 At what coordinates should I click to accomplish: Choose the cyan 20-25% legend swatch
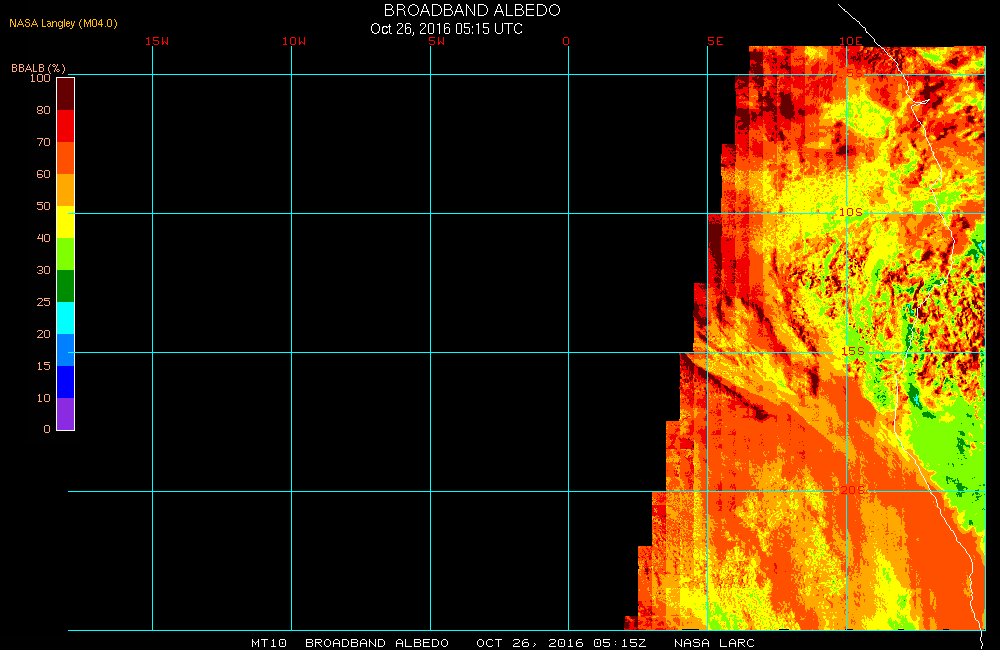pyautogui.click(x=65, y=317)
